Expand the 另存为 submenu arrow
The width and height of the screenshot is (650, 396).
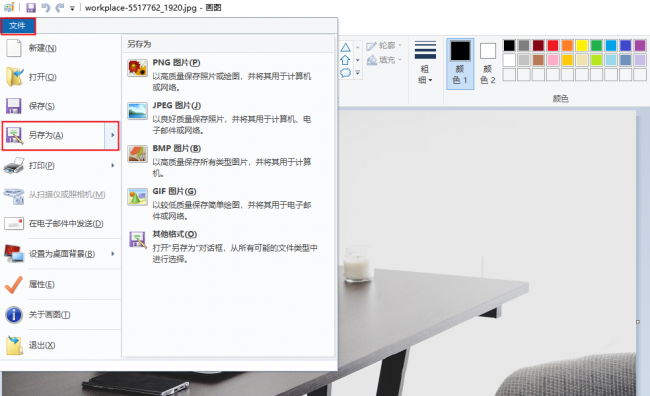[x=112, y=135]
